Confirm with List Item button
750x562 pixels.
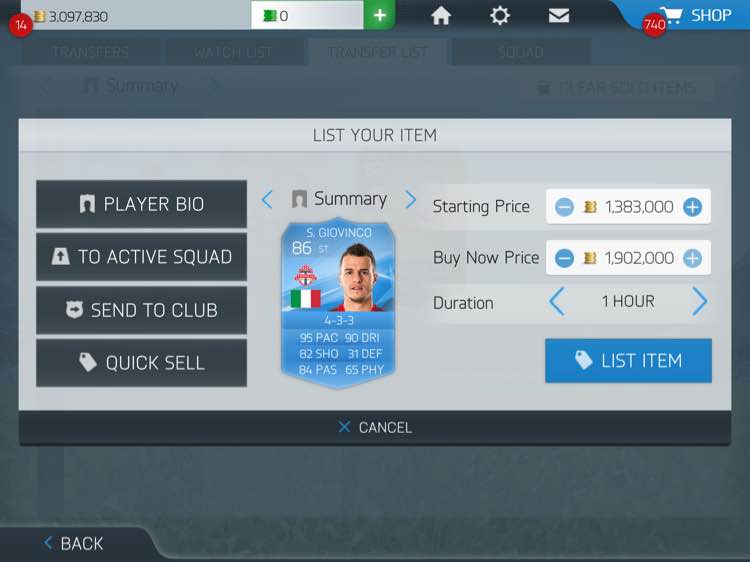(628, 361)
